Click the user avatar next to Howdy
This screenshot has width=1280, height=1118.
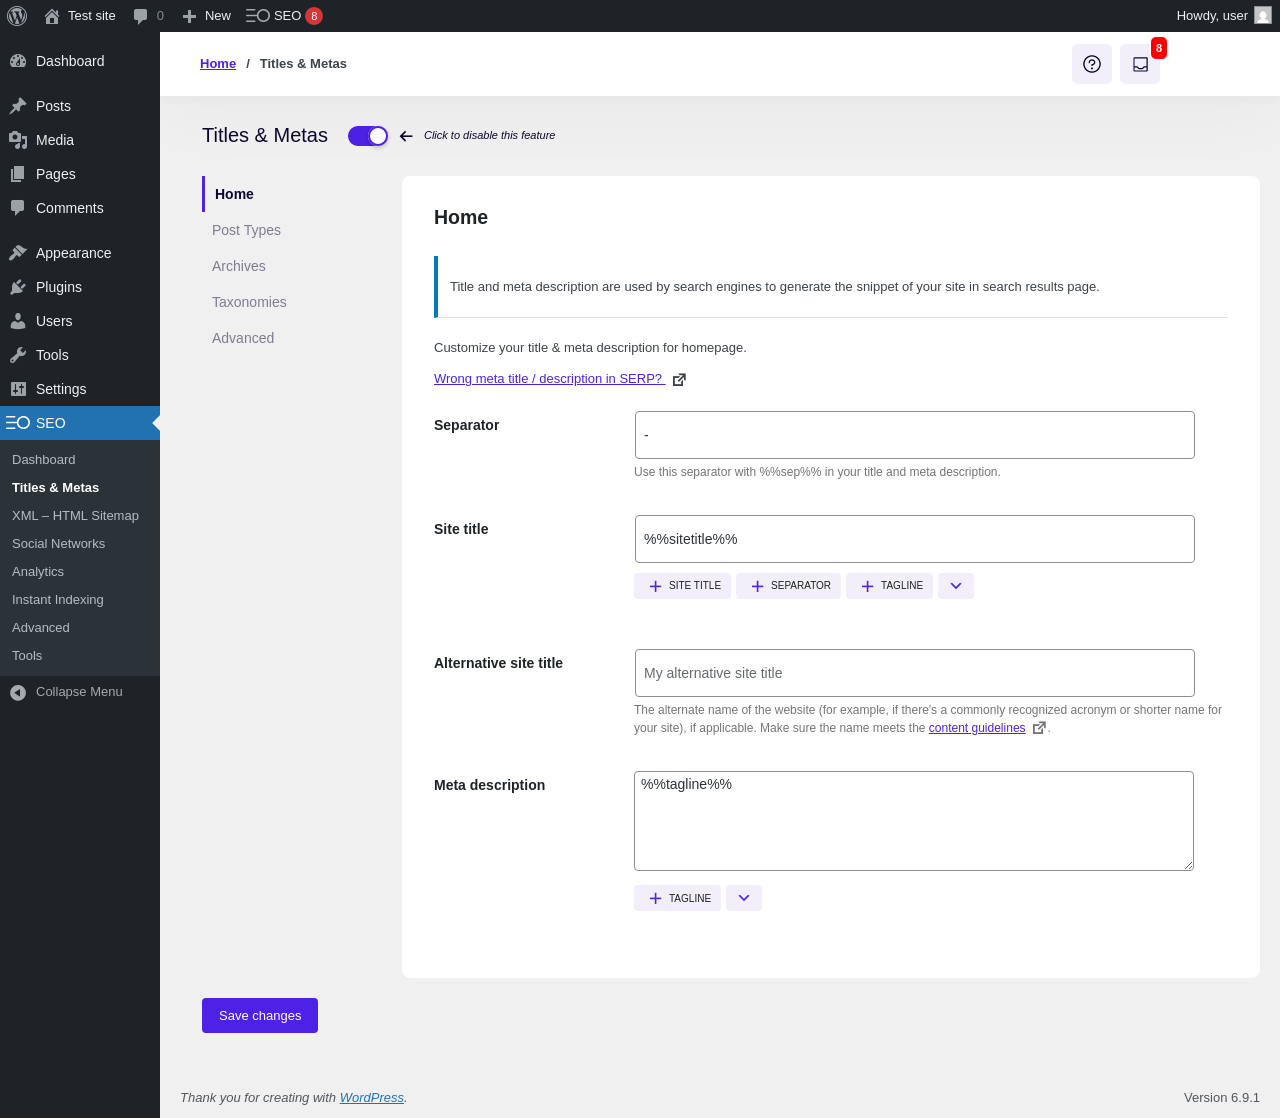tap(1263, 16)
